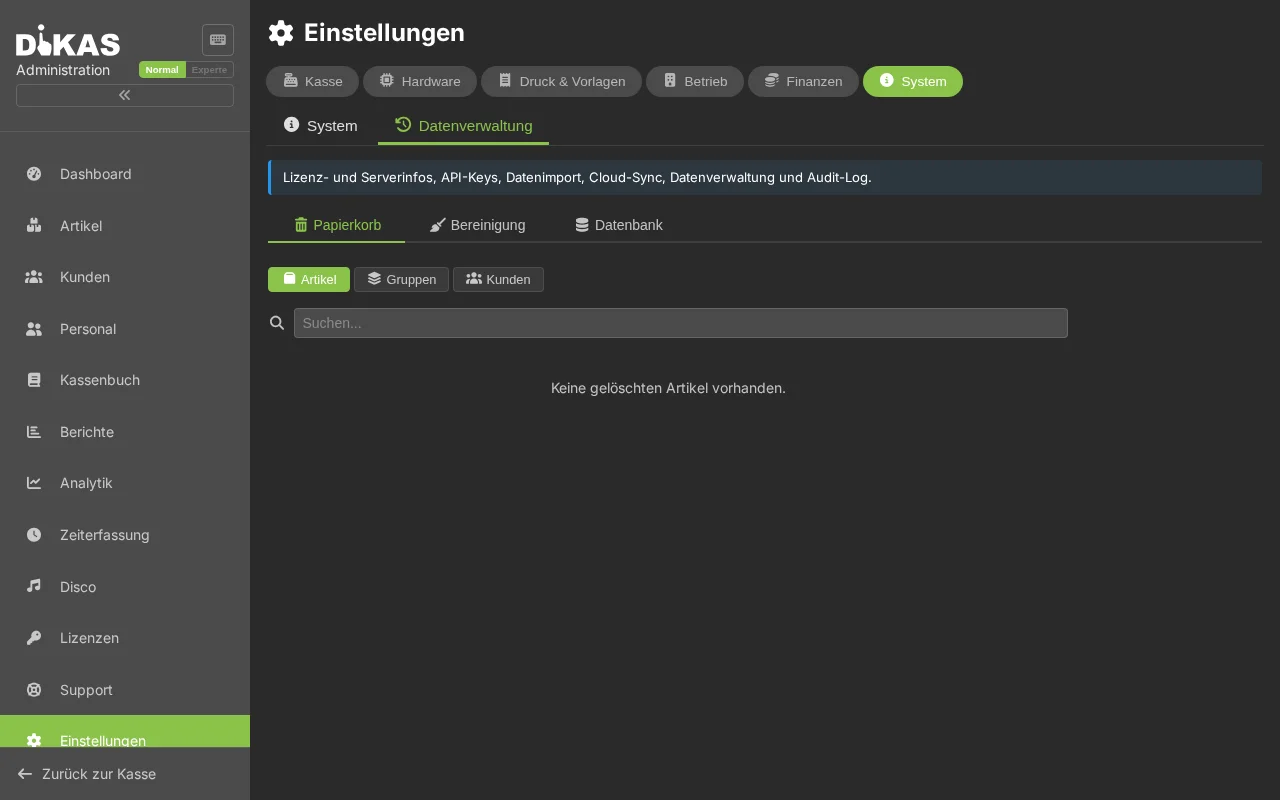Open Lizenzen in the sidebar
Image resolution: width=1280 pixels, height=800 pixels.
pyautogui.click(x=125, y=638)
